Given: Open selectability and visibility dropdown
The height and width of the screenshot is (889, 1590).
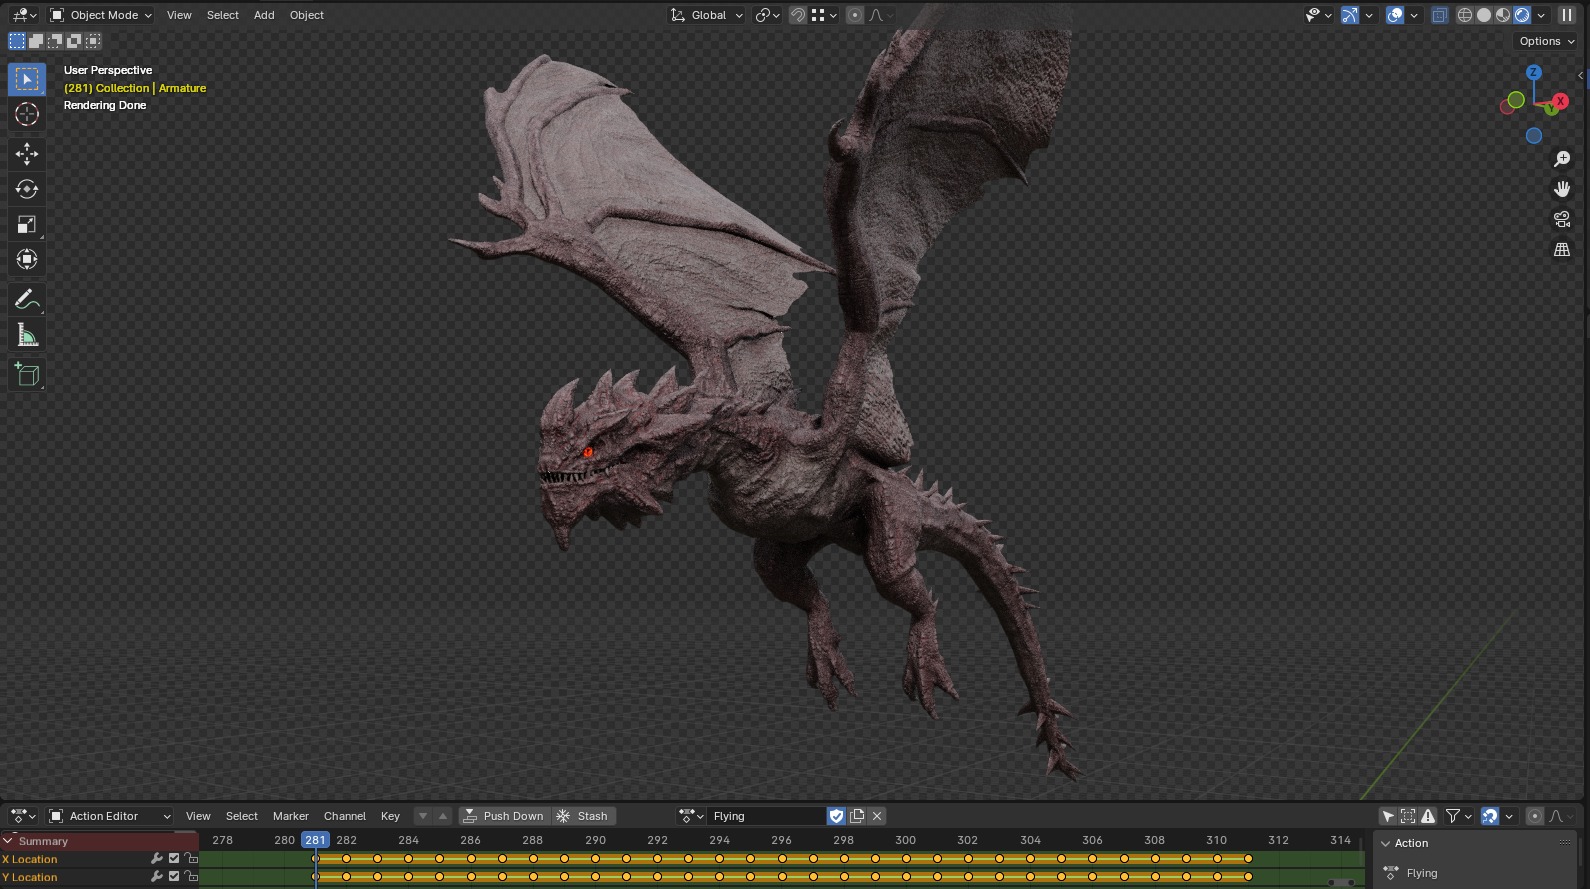Looking at the screenshot, I should [1319, 15].
